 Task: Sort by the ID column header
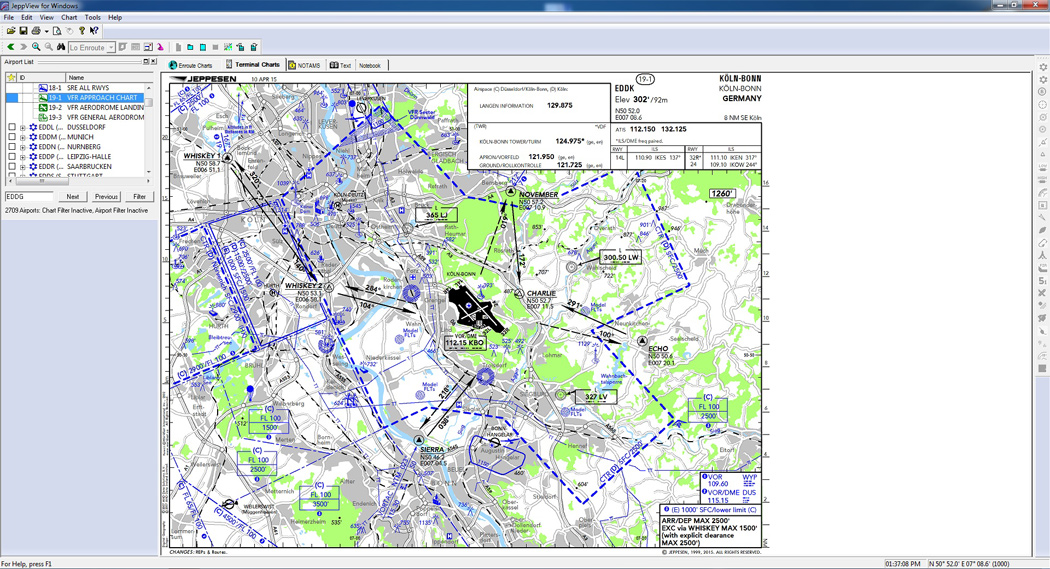point(41,78)
